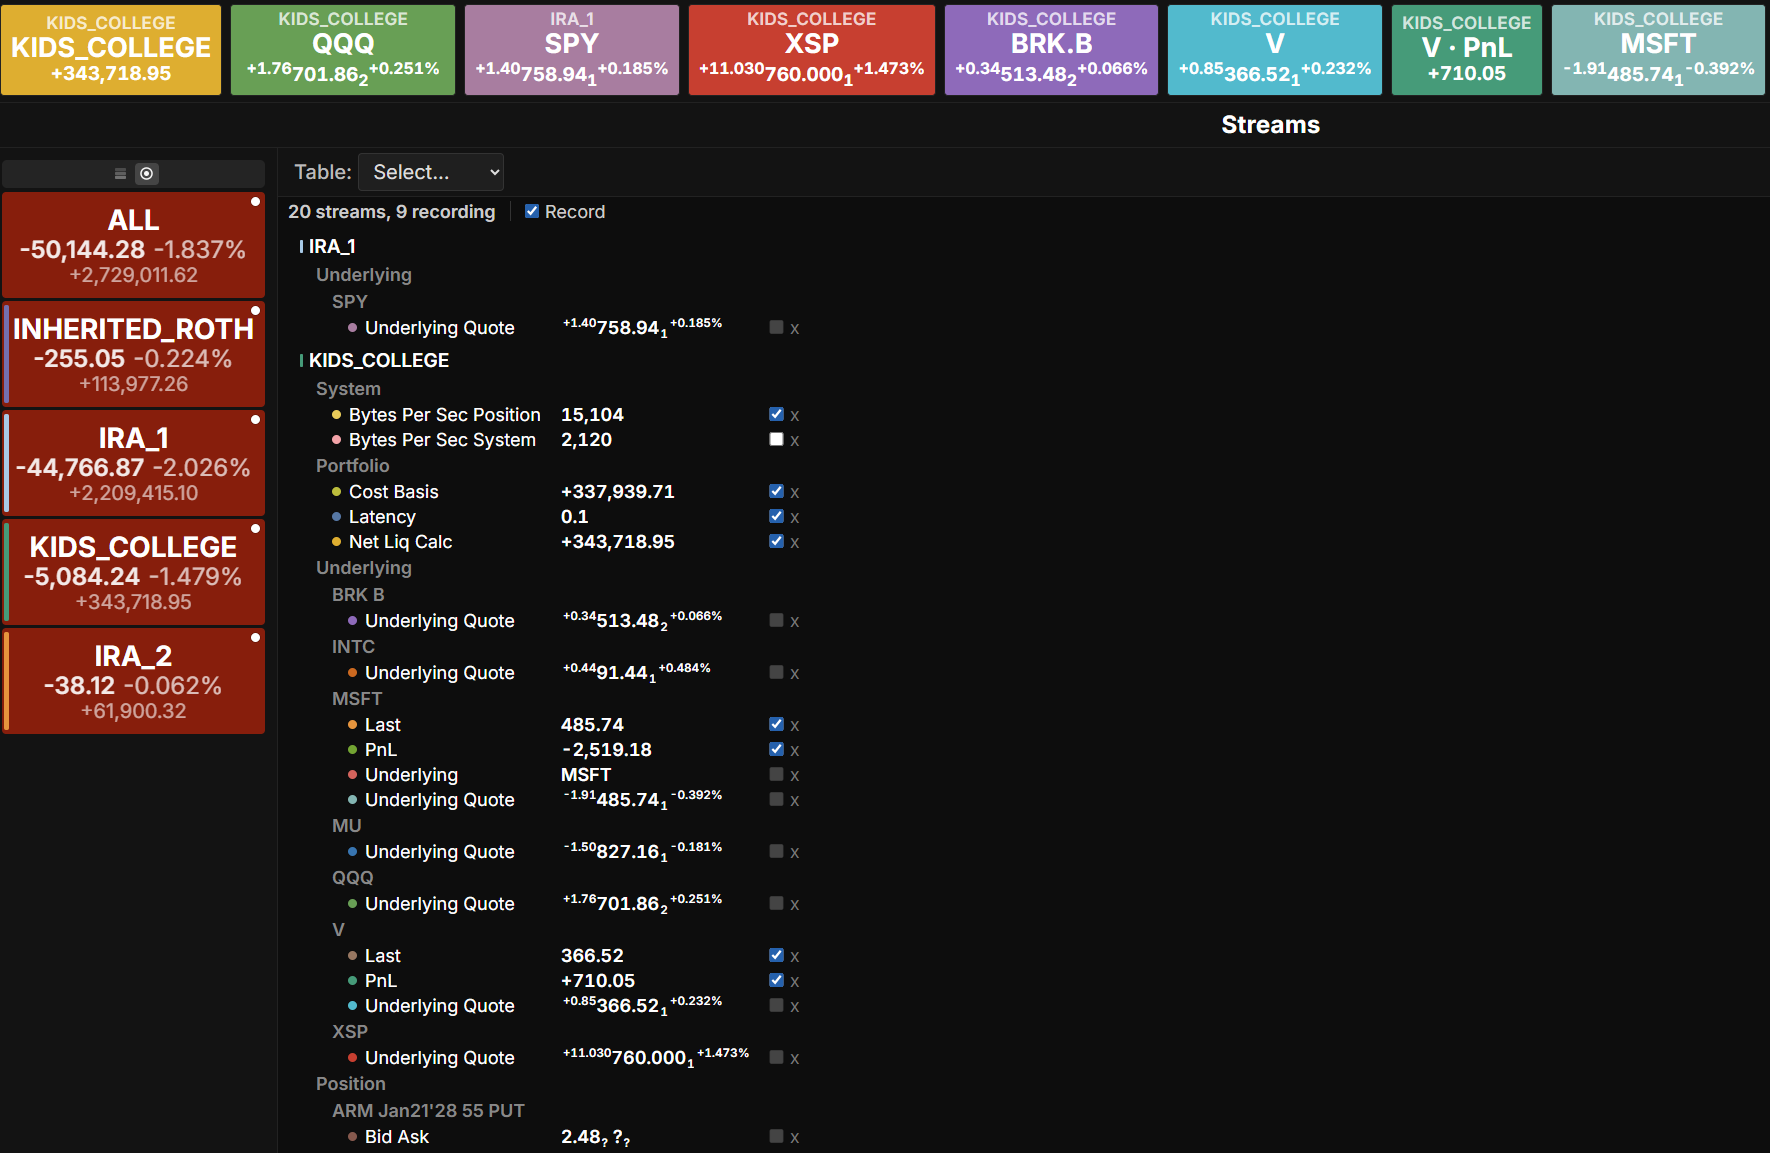
Task: Remove the V PnL stream
Action: tap(795, 982)
